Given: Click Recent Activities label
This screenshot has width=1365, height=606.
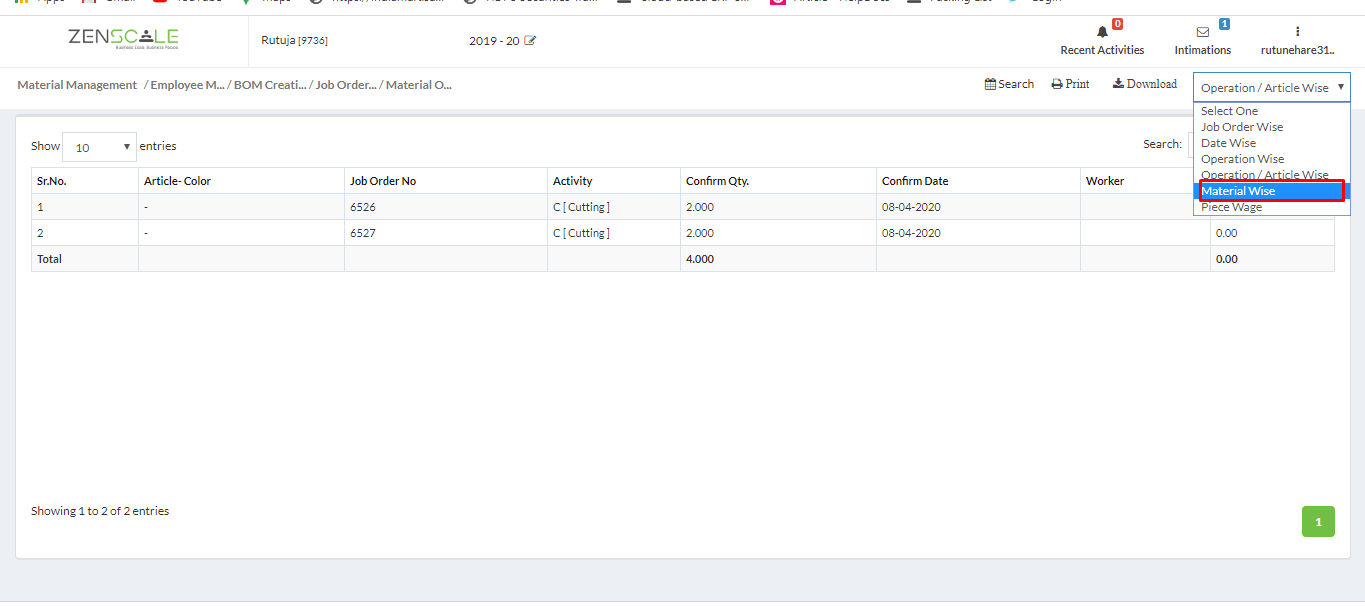Looking at the screenshot, I should point(1102,50).
